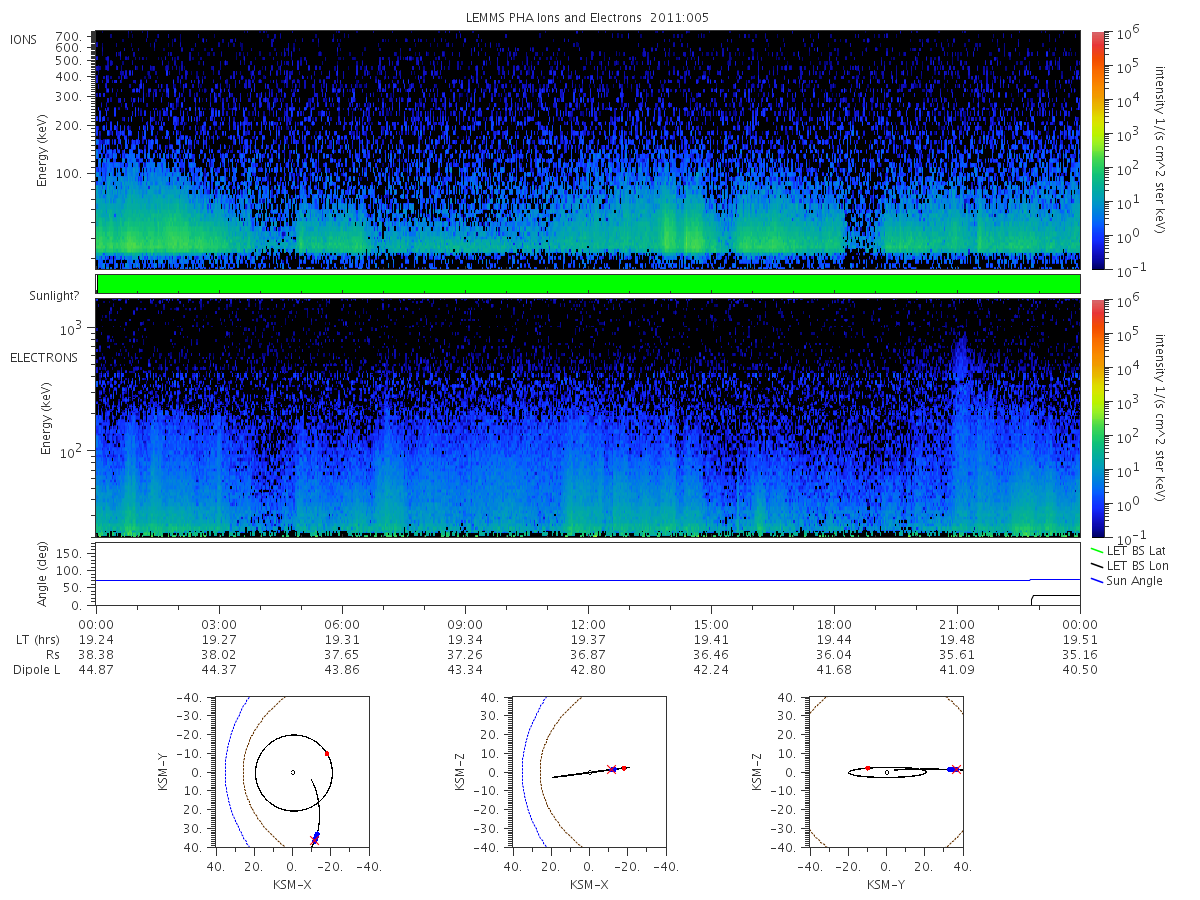Click the Angle (deg) axis label

44,574
